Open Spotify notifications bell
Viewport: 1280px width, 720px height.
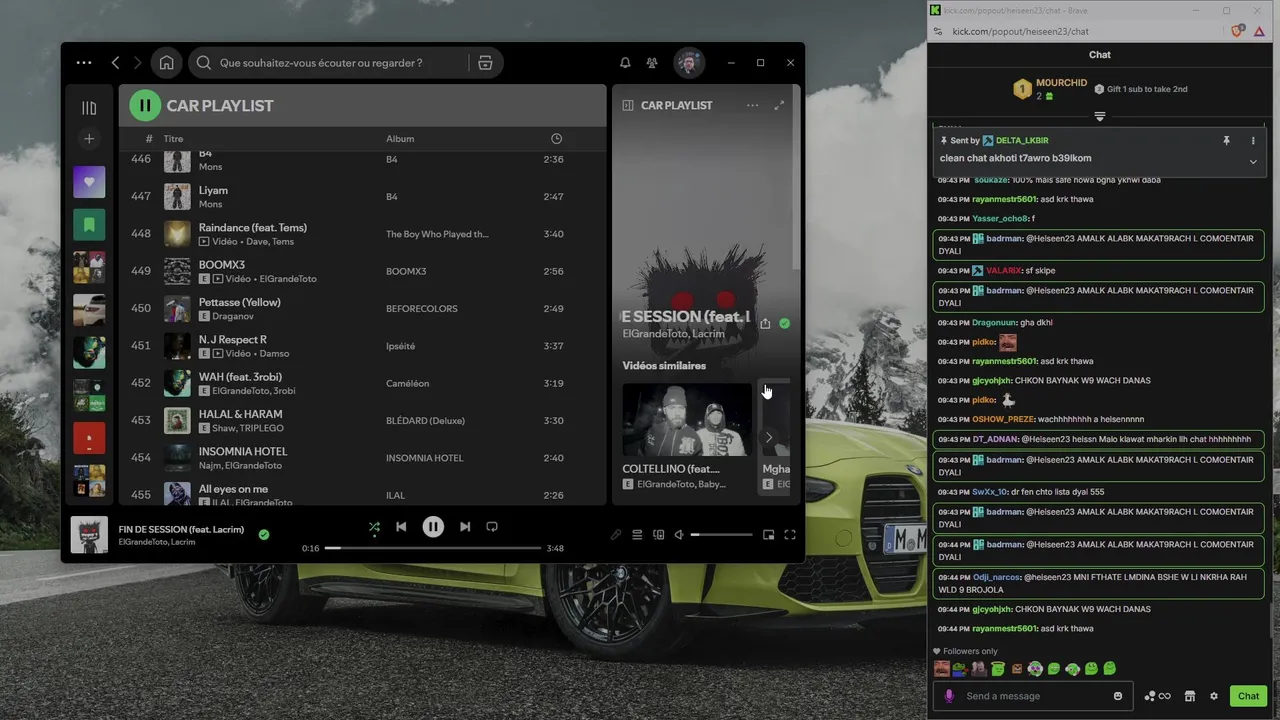[x=625, y=63]
